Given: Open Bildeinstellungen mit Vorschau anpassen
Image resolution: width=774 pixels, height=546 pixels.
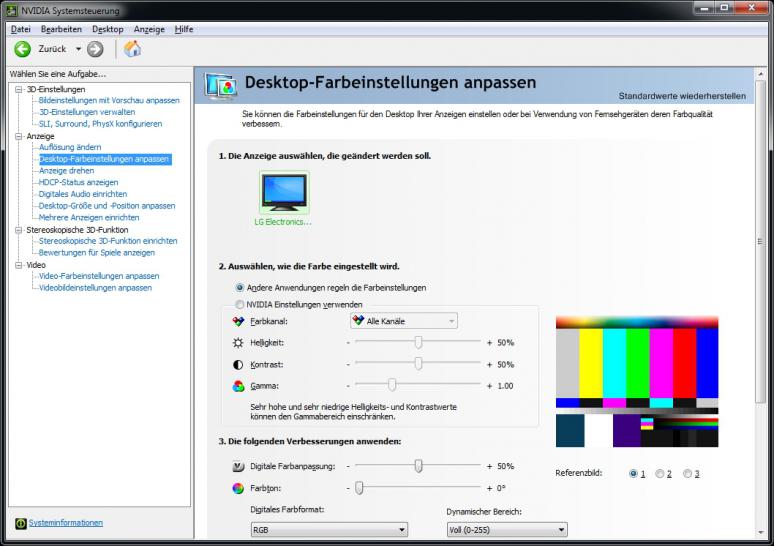Looking at the screenshot, I should (109, 100).
